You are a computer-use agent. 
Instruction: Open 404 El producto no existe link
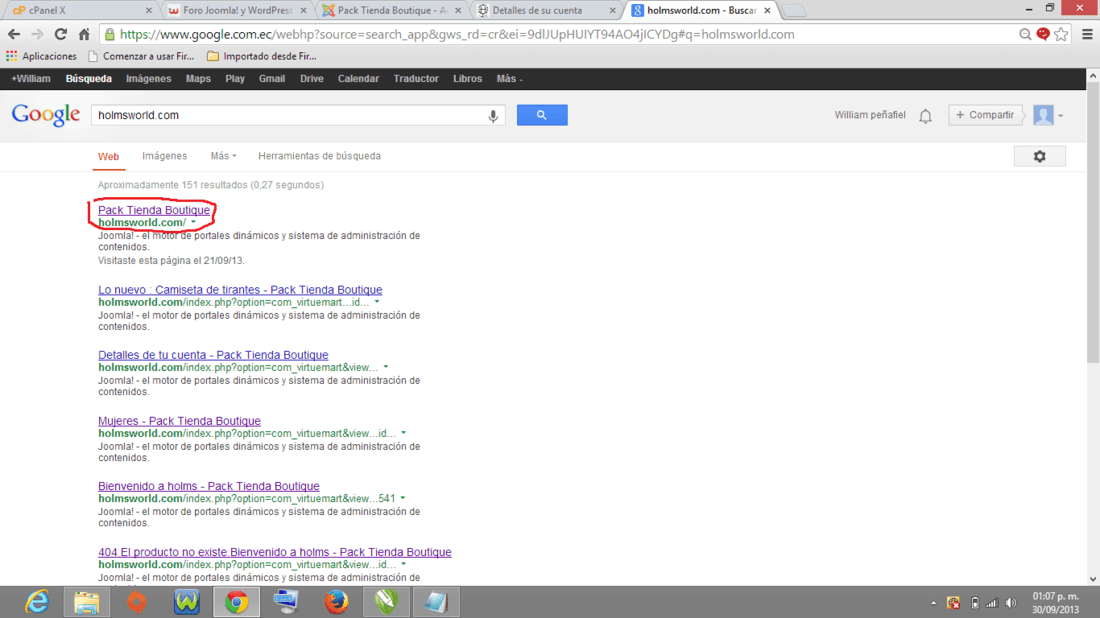[x=274, y=552]
